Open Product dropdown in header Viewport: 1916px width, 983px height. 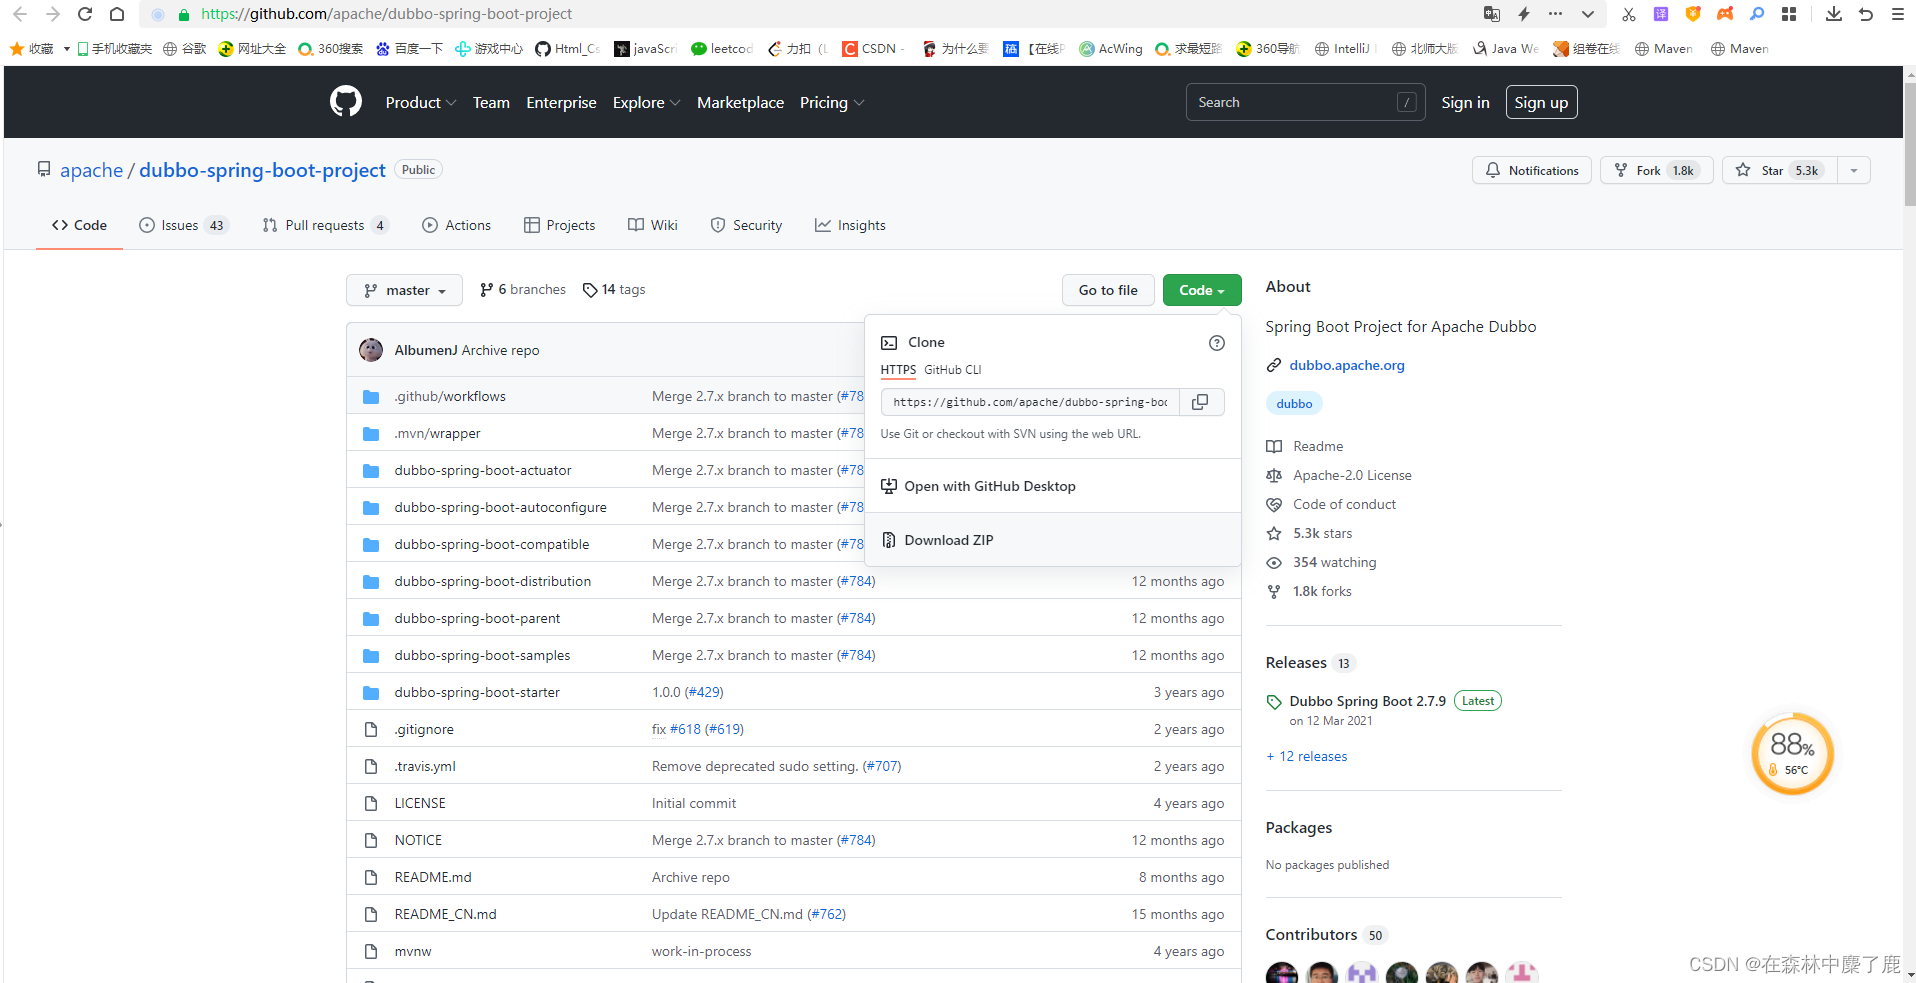[x=421, y=102]
